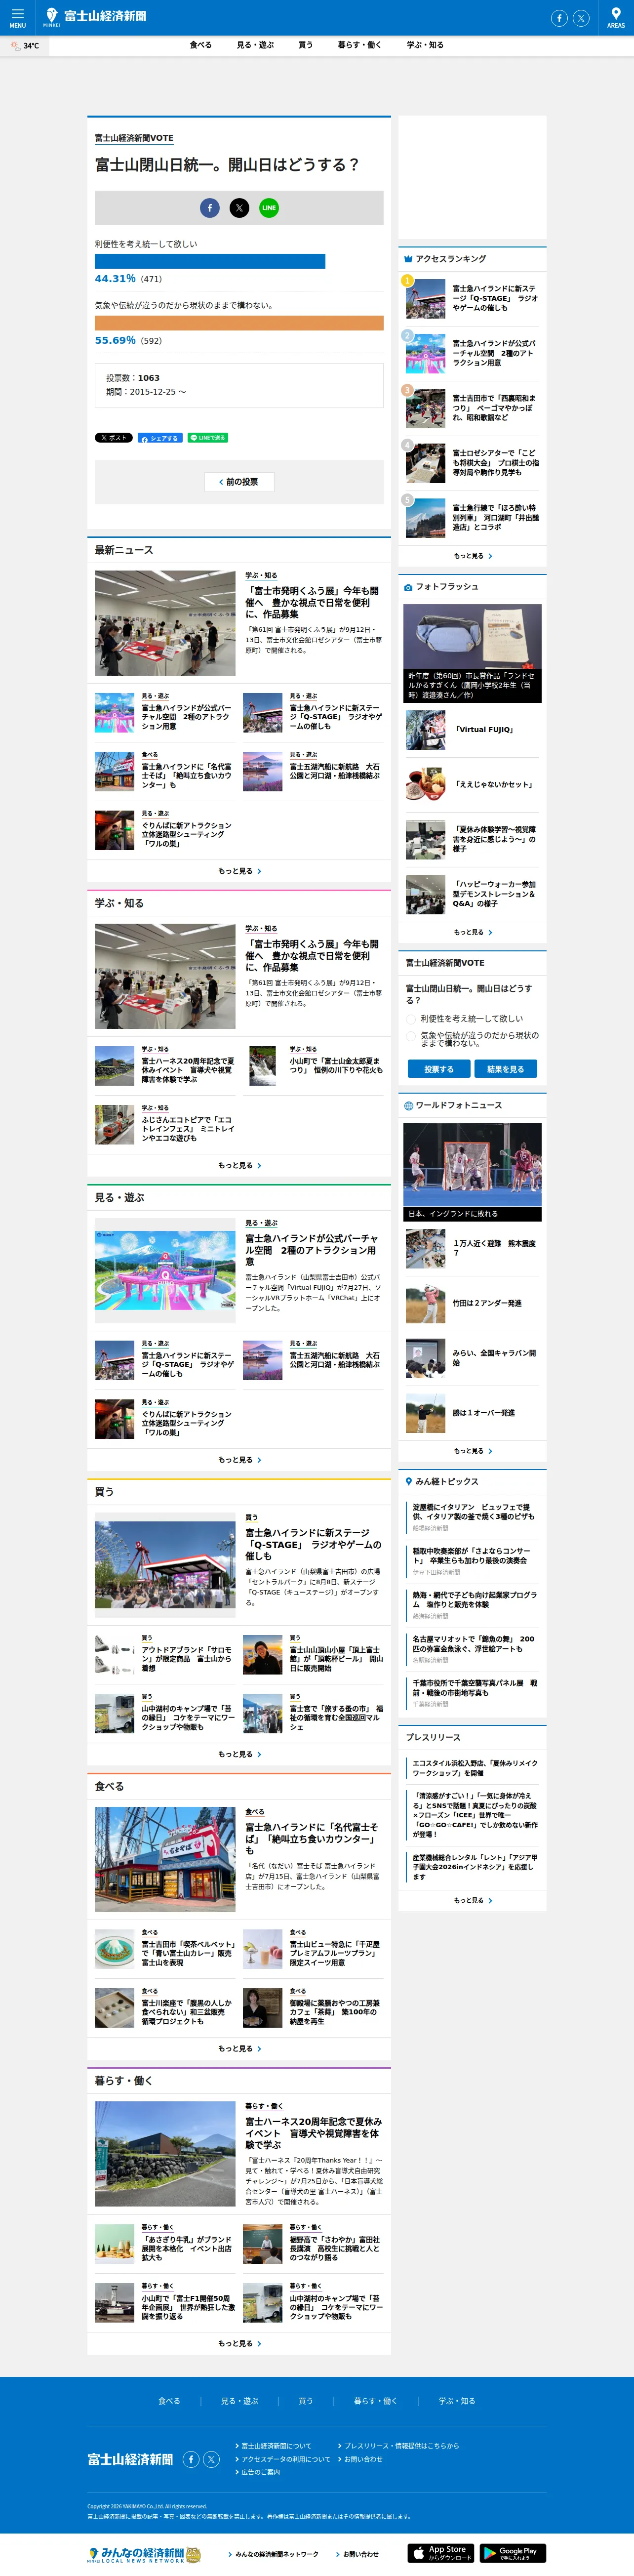Screen dimensions: 634x2576
Task: Expand もっと見る under 最新ニュース
Action: pyautogui.click(x=239, y=871)
